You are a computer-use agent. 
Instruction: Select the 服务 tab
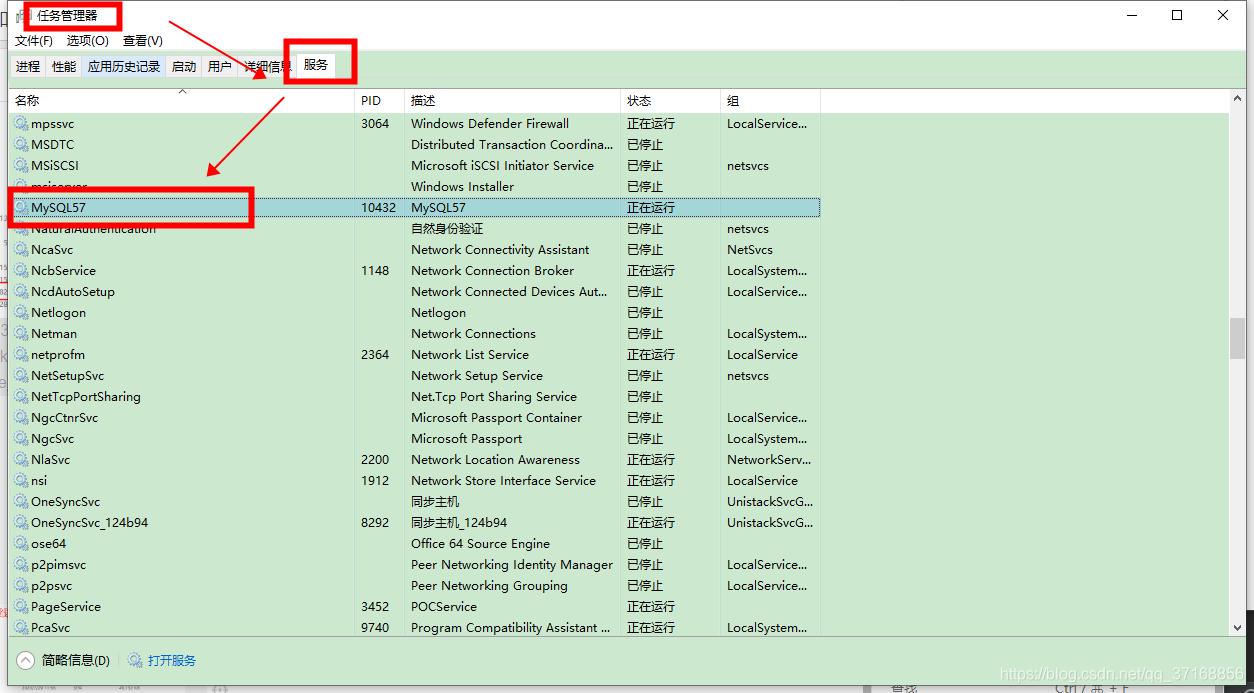coord(316,65)
